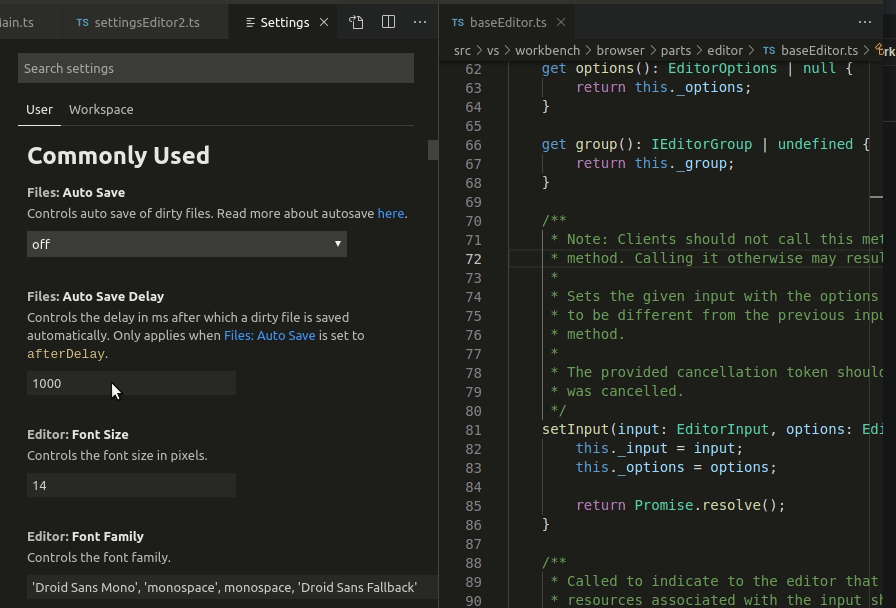Screen dimensions: 896x608
Task: Click the Split Editor icon on the Settings tab
Action: click(389, 22)
